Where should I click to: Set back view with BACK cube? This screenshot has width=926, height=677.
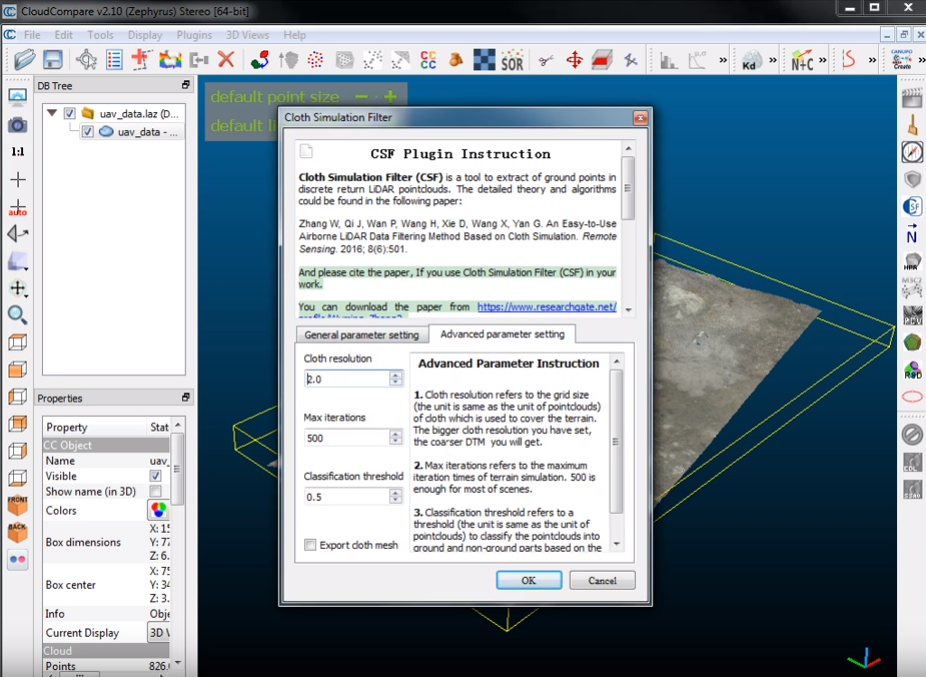click(17, 532)
